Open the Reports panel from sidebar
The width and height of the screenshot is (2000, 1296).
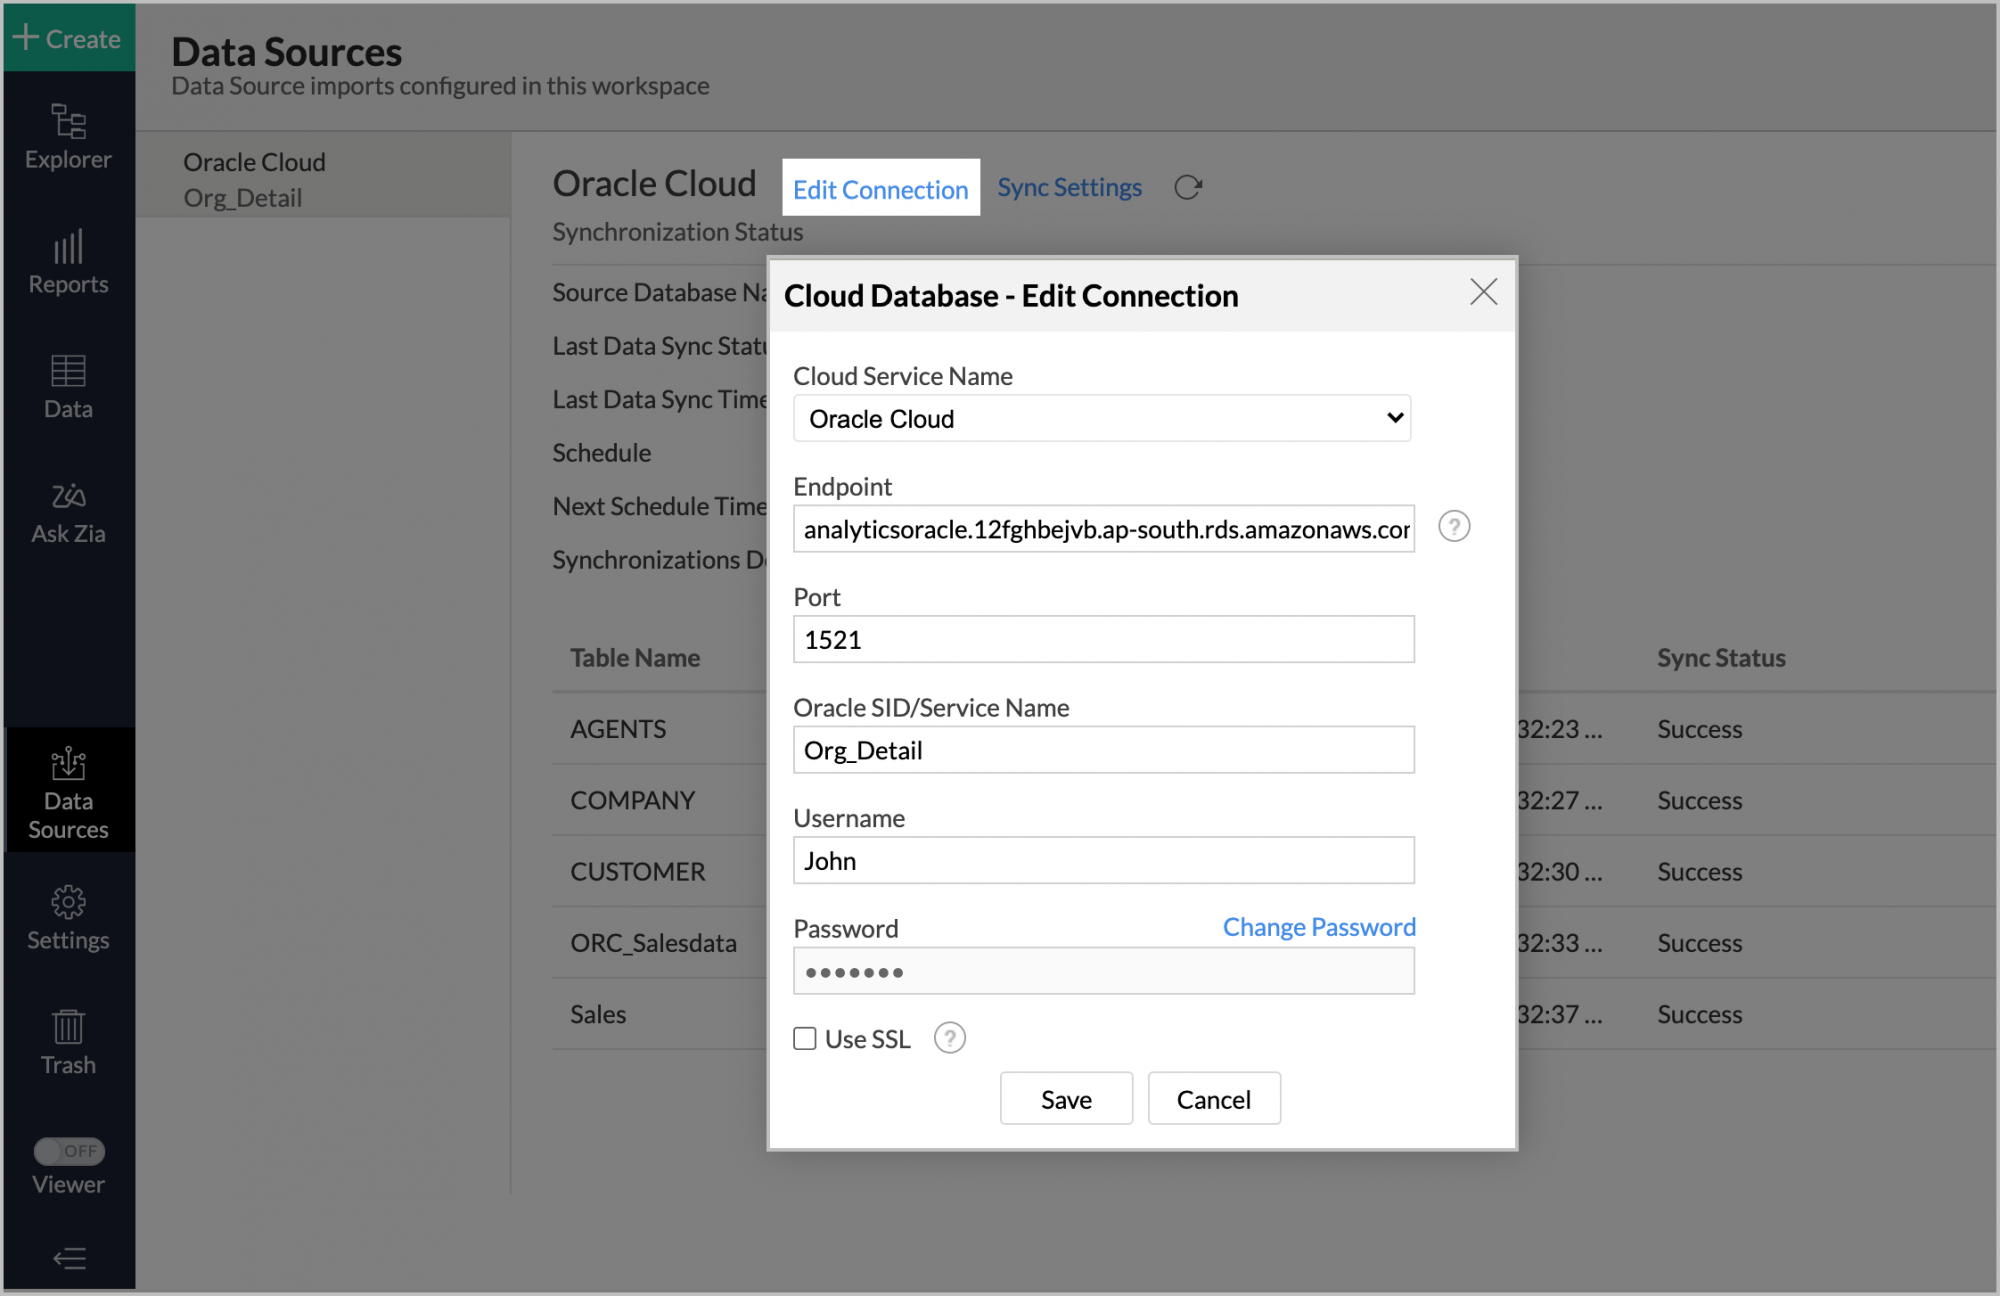tap(67, 260)
